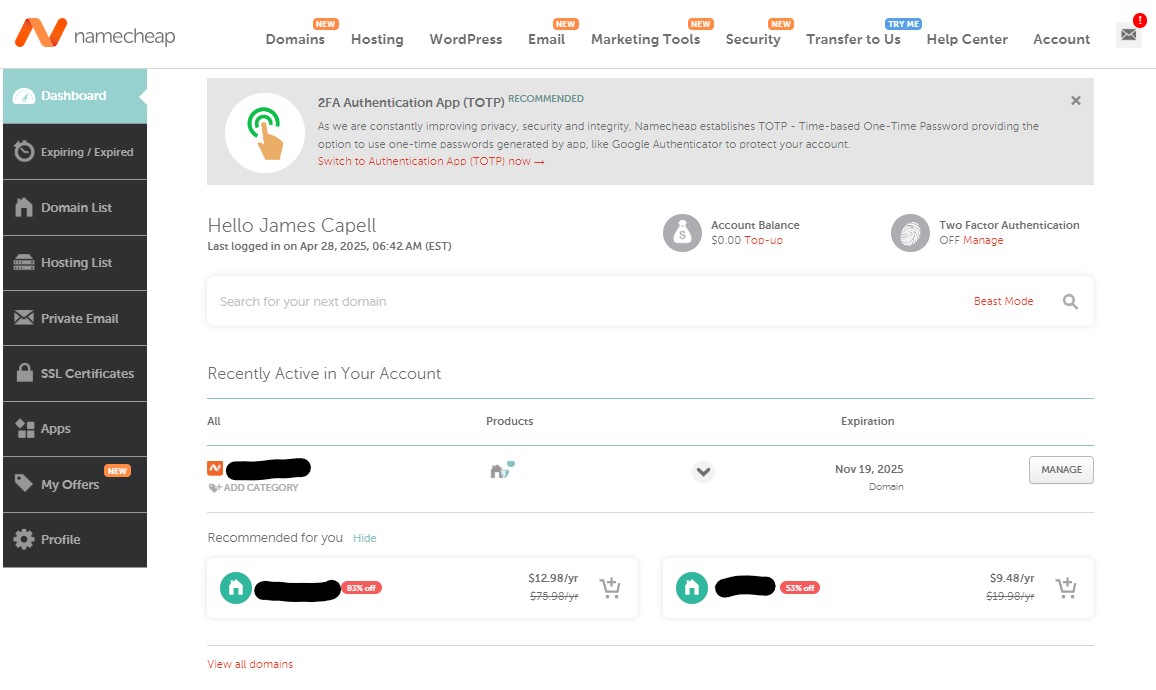This screenshot has width=1156, height=690.
Task: Click ADD CATEGORY under the domain
Action: point(254,487)
